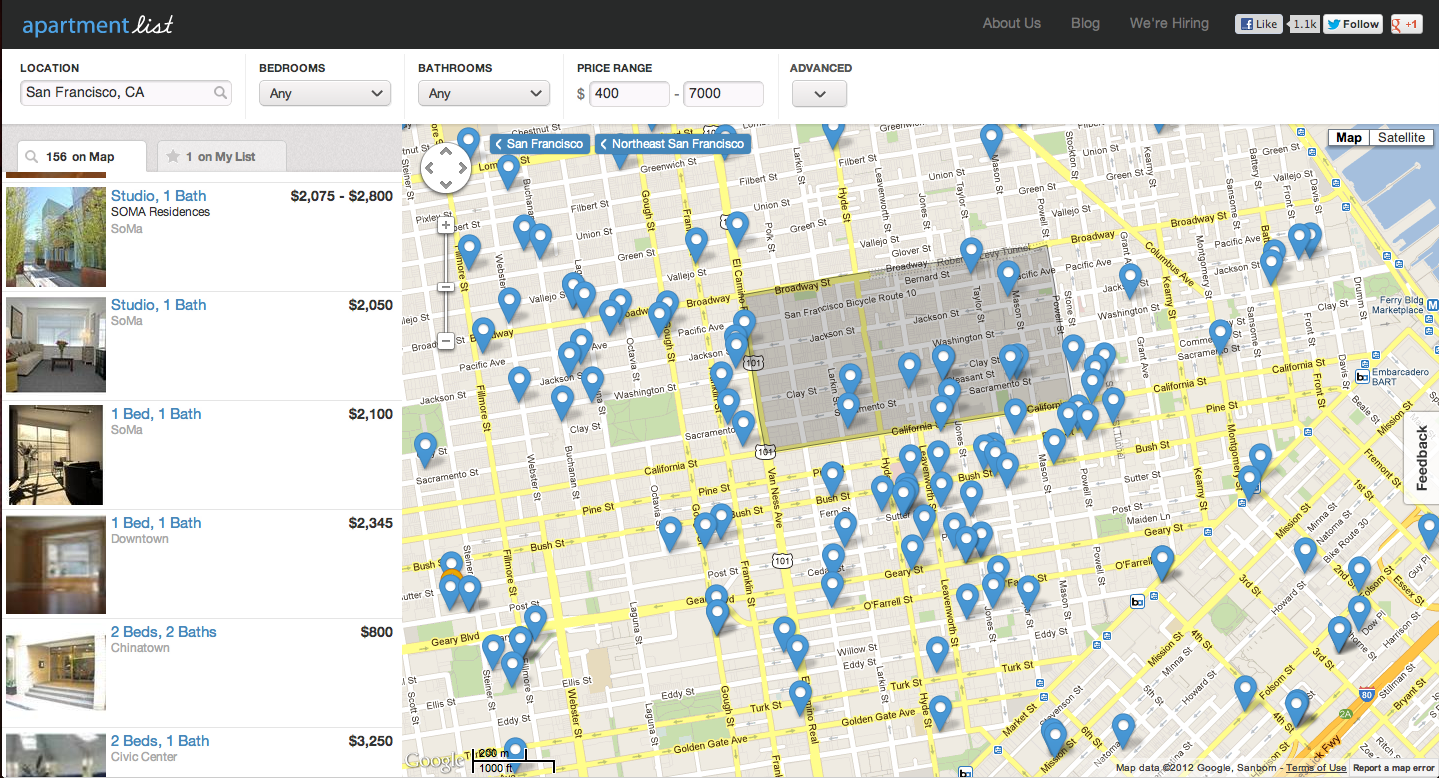1439x778 pixels.
Task: Click the Location input field
Action: (126, 93)
